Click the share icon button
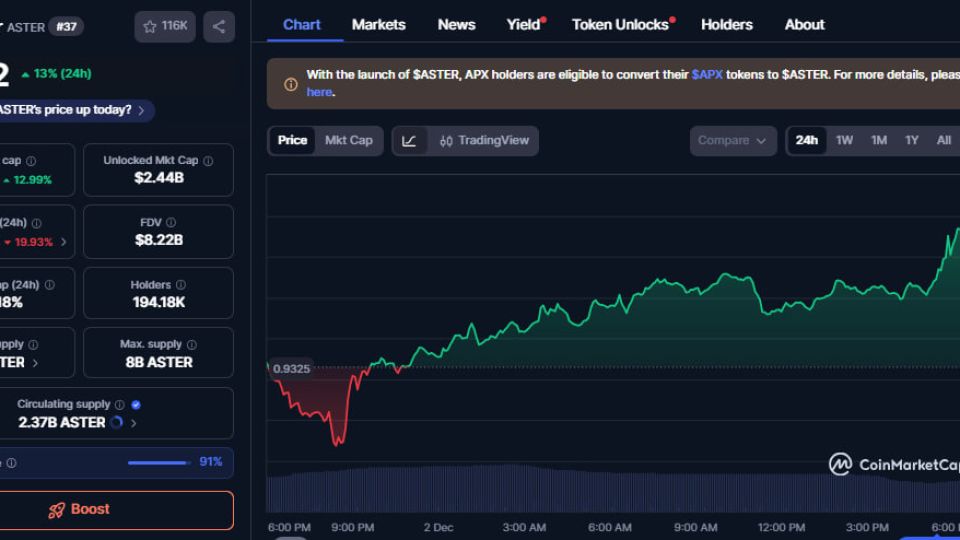 click(219, 27)
